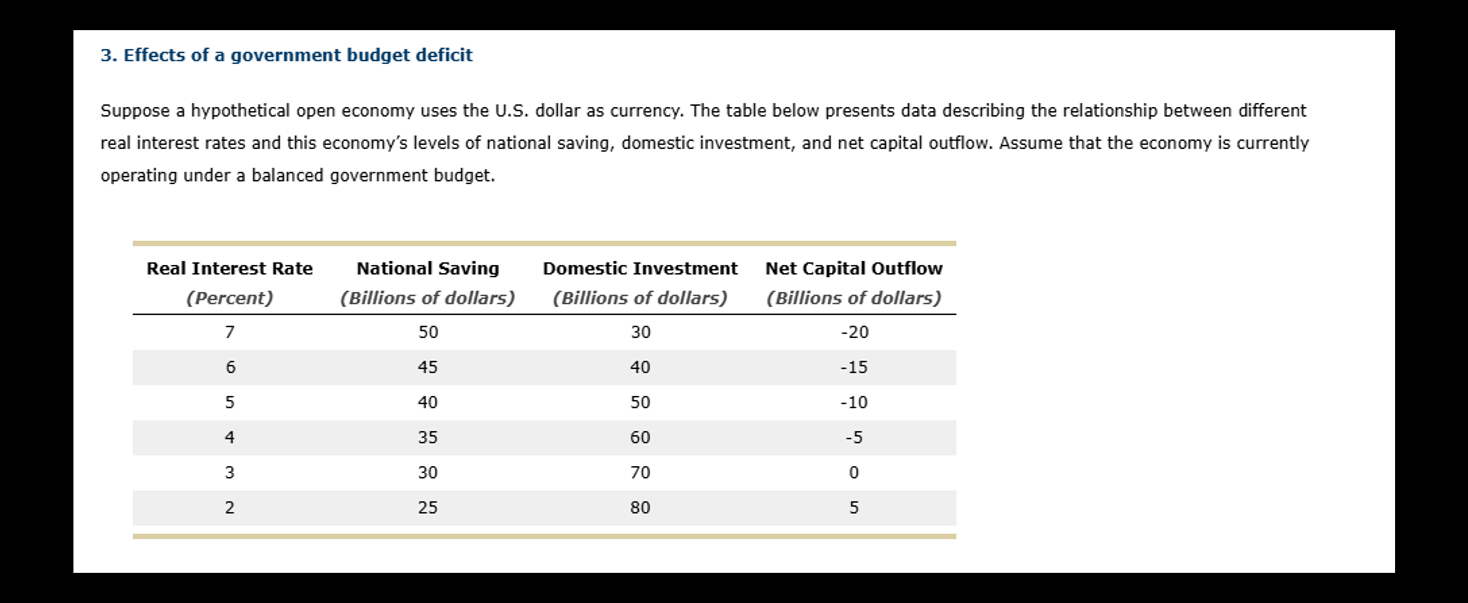Select domestic investment value 60
The image size is (1468, 603).
tap(640, 437)
